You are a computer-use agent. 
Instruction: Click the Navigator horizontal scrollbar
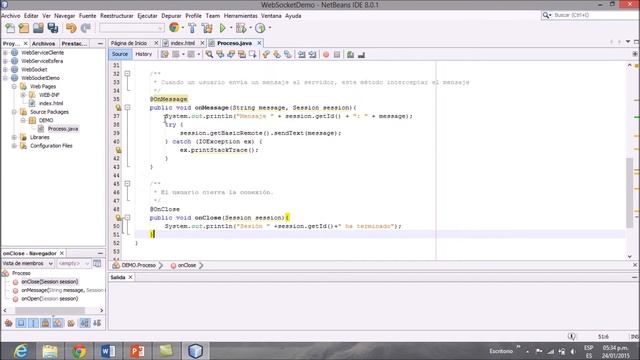coord(50,311)
